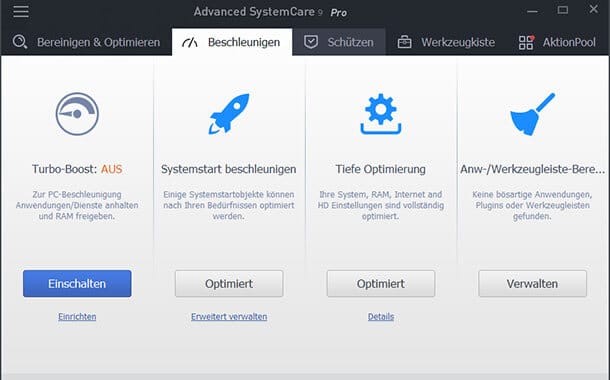Click the Tiefe Optimierung heading
Screen dimensions: 610x380
click(380, 169)
